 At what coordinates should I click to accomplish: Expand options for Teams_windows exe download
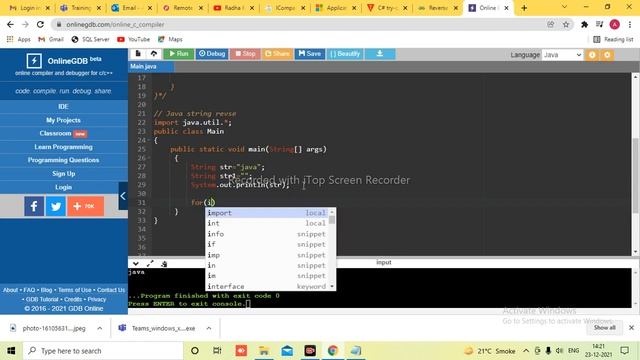coord(209,328)
